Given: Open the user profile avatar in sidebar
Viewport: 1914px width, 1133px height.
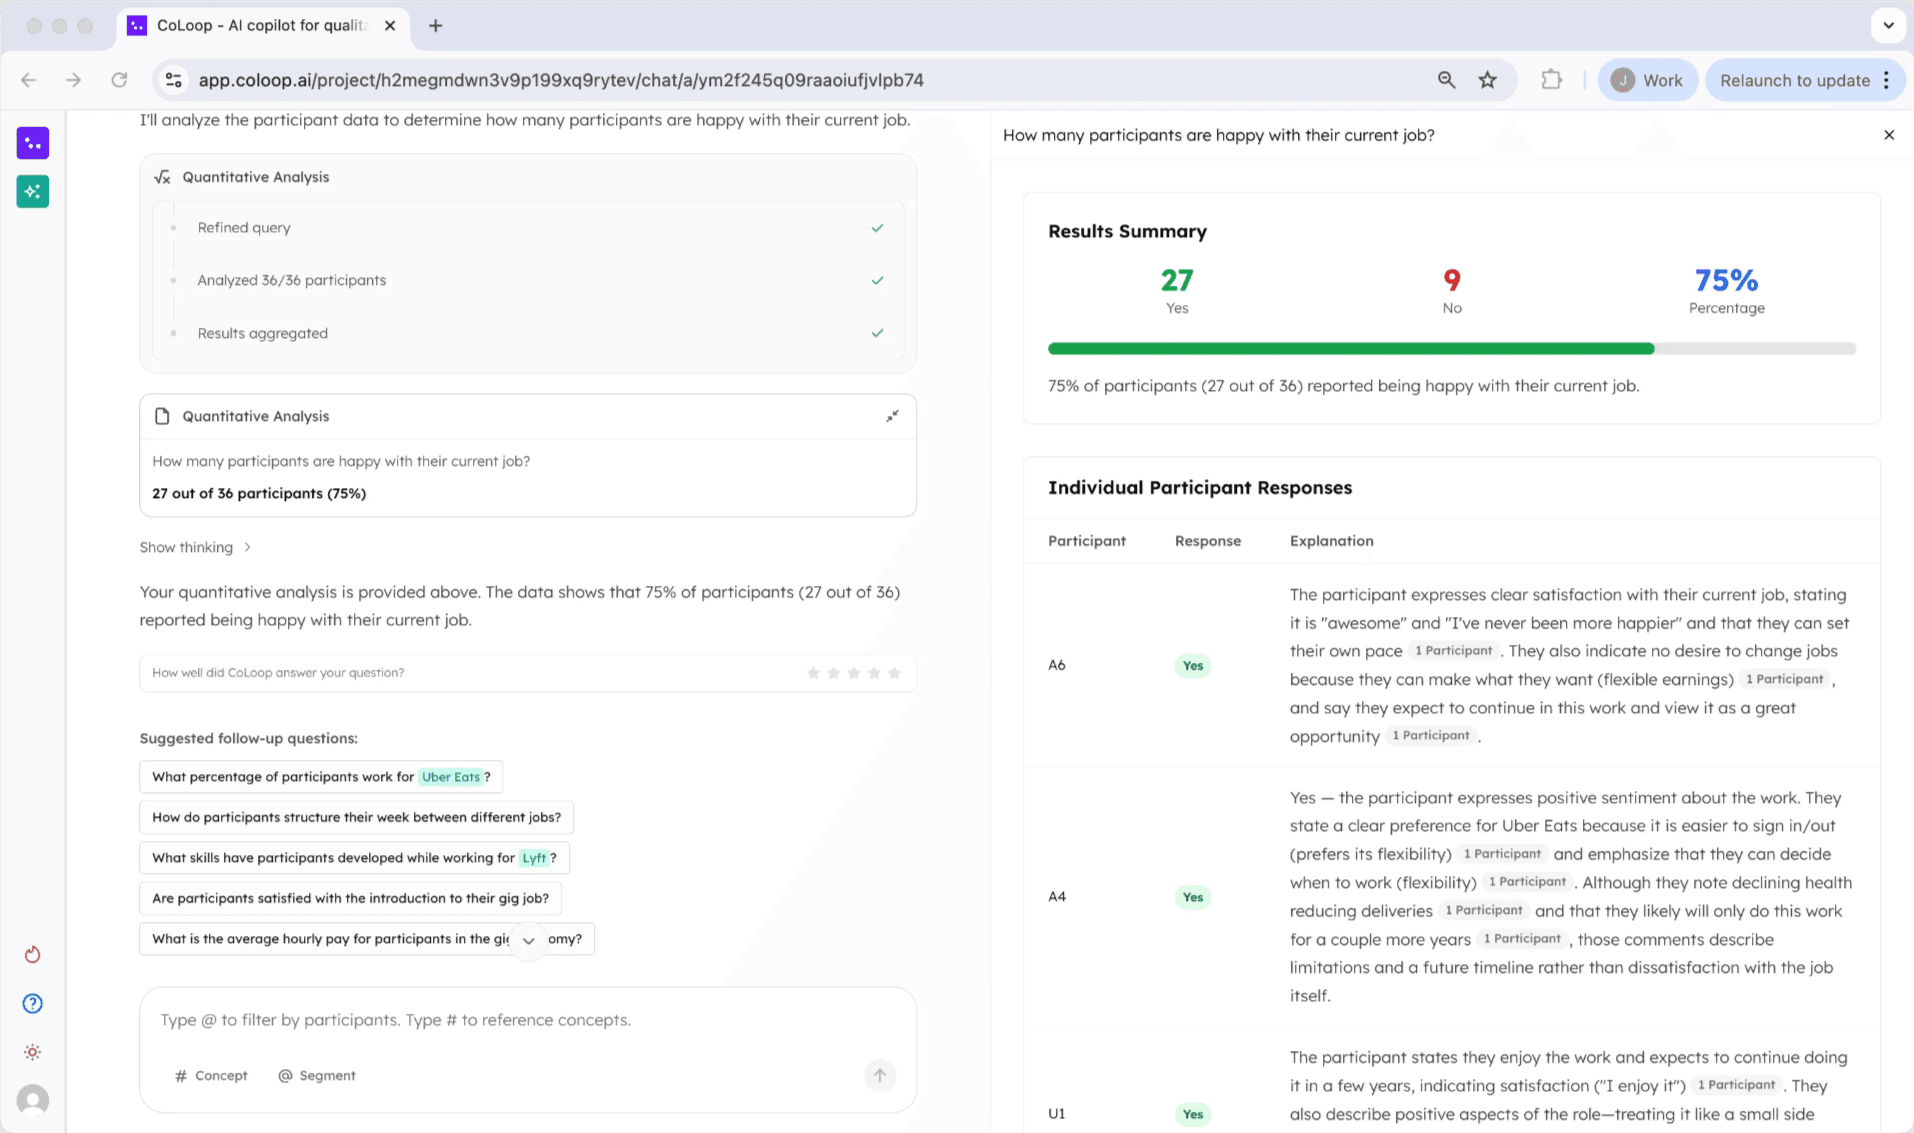Looking at the screenshot, I should pyautogui.click(x=33, y=1100).
